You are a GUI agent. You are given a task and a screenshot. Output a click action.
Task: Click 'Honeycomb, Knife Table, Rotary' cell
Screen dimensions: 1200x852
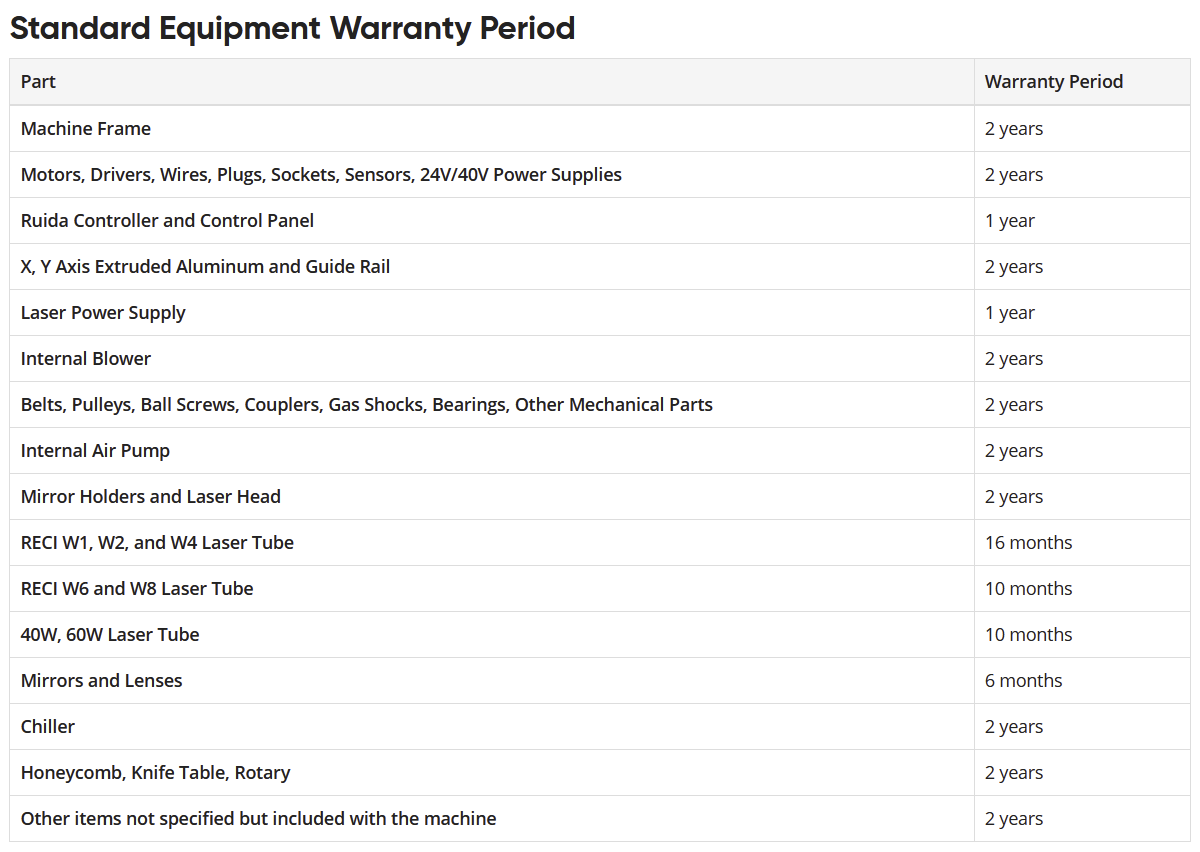(x=155, y=773)
